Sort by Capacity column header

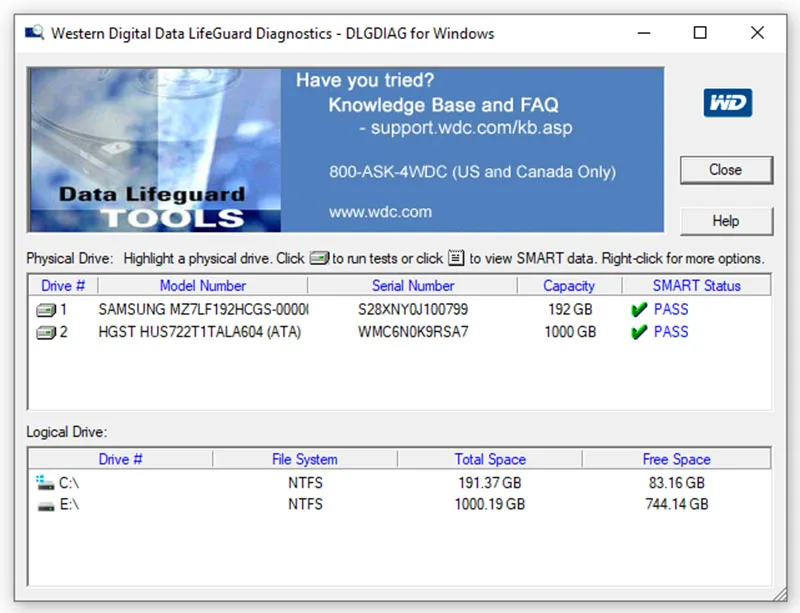pos(569,286)
